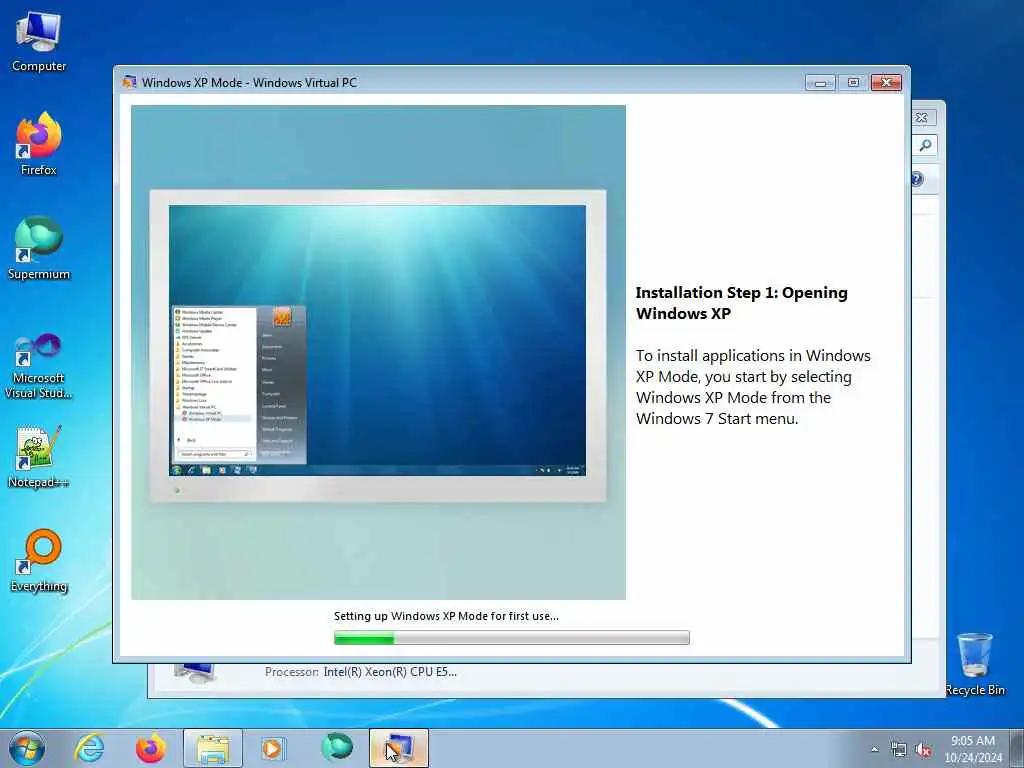This screenshot has height=768, width=1024.
Task: Launch Firefox from the taskbar
Action: pos(151,748)
